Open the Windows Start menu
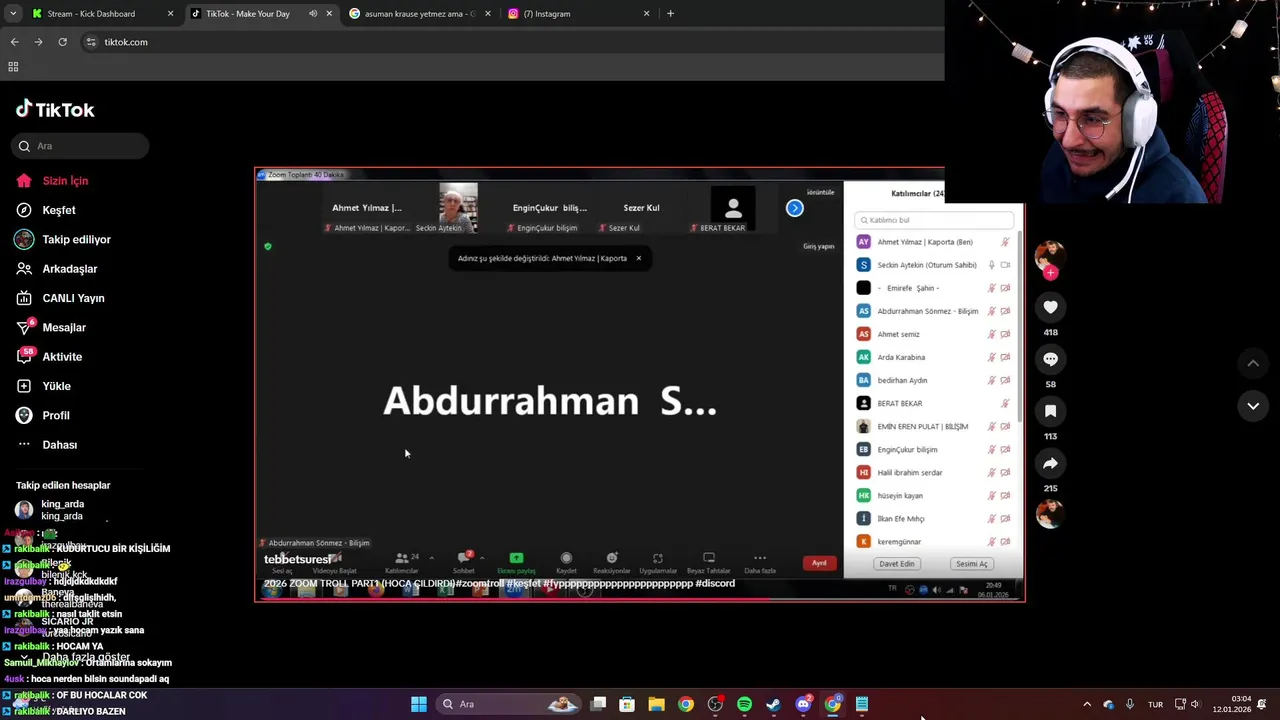1280x720 pixels. click(419, 704)
